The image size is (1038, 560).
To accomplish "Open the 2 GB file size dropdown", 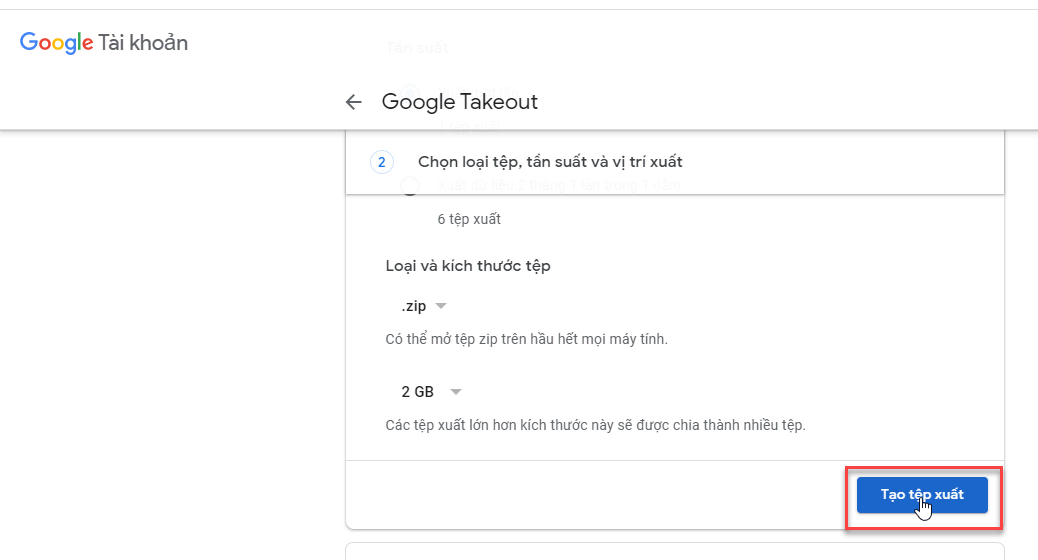I will [x=430, y=392].
